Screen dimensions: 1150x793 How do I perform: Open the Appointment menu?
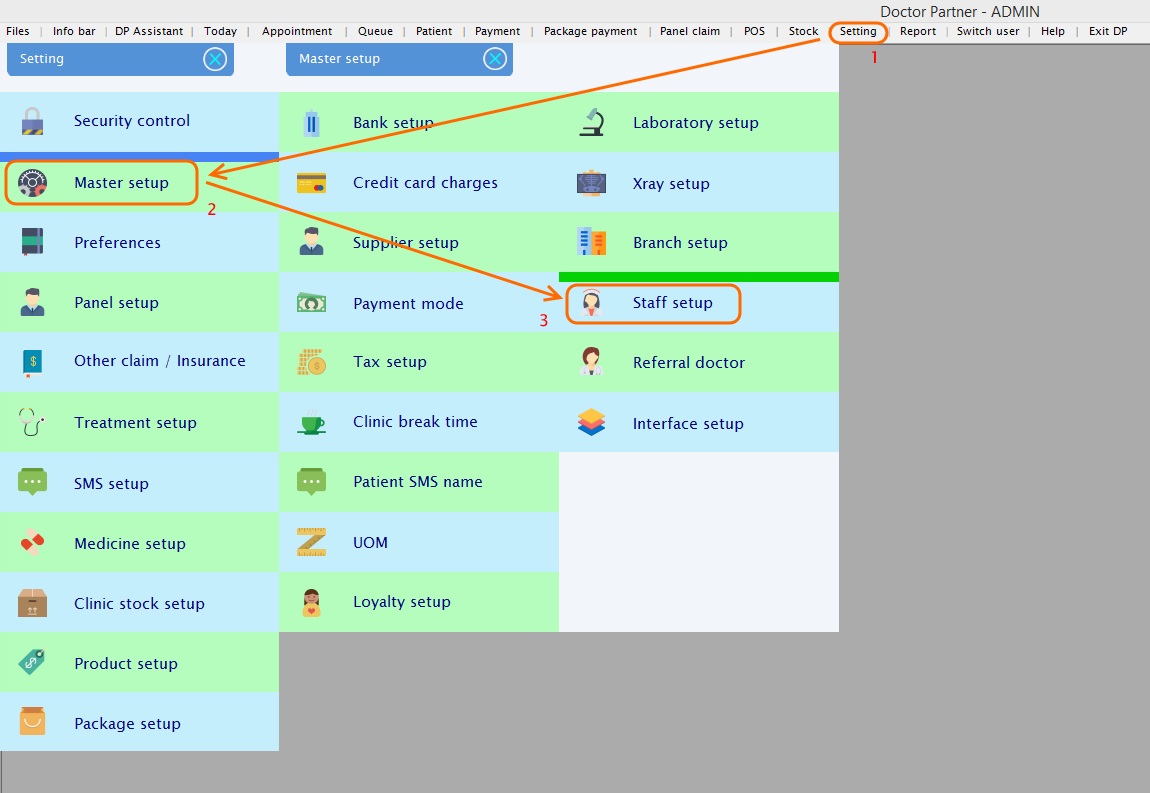coord(297,31)
